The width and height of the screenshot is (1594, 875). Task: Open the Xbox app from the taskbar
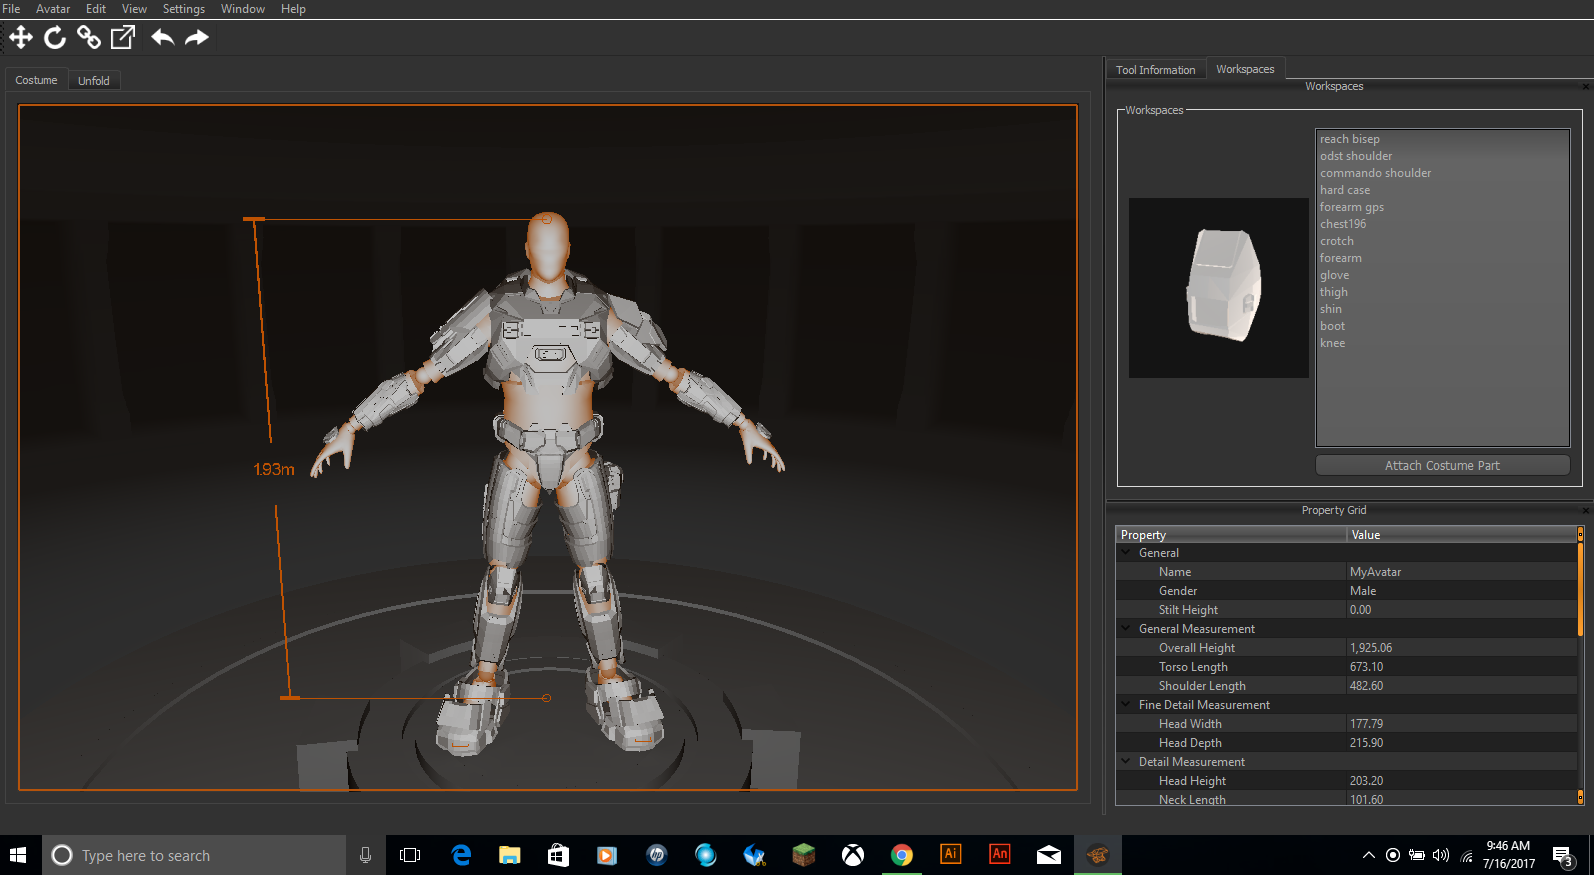click(x=853, y=855)
